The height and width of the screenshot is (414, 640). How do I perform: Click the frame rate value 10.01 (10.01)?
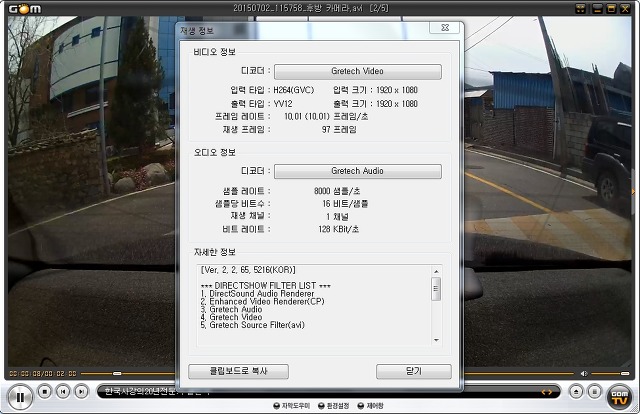tap(307, 117)
